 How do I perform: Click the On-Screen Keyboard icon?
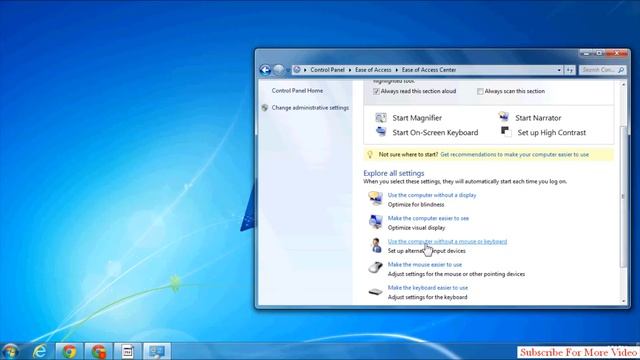pos(381,132)
